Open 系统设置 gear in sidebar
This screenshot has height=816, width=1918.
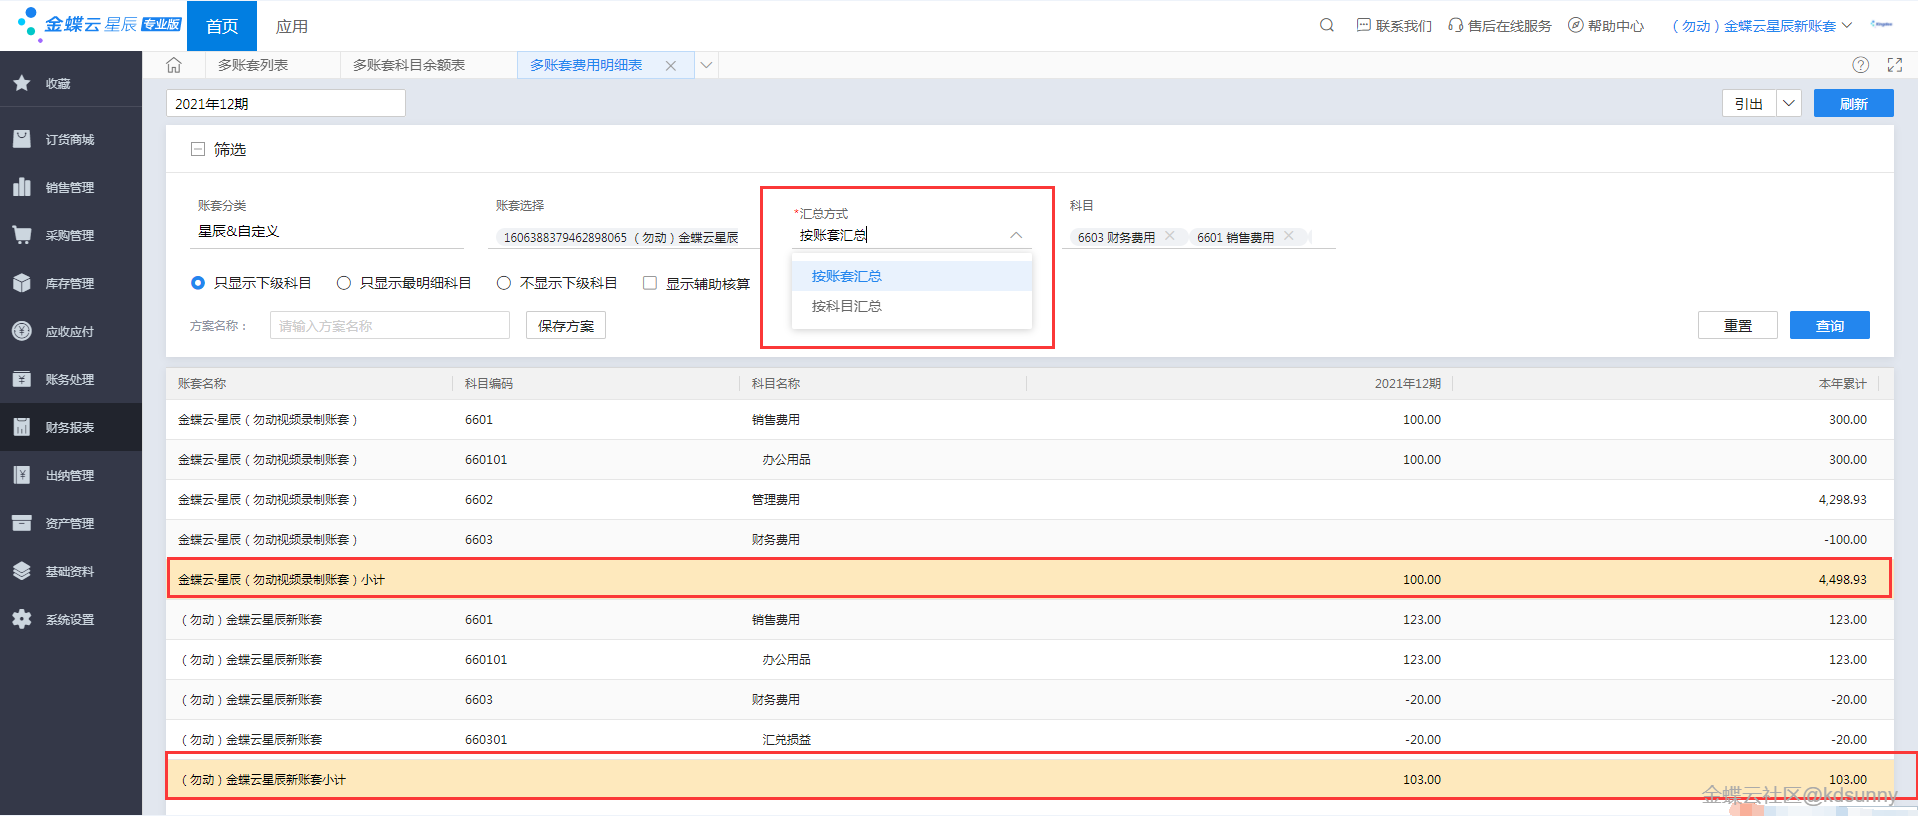[x=69, y=620]
